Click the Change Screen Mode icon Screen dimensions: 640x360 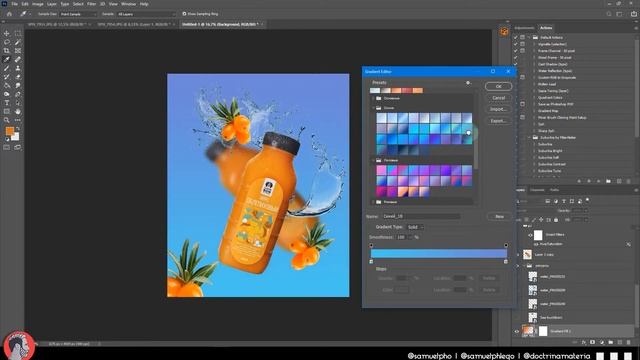[18, 147]
